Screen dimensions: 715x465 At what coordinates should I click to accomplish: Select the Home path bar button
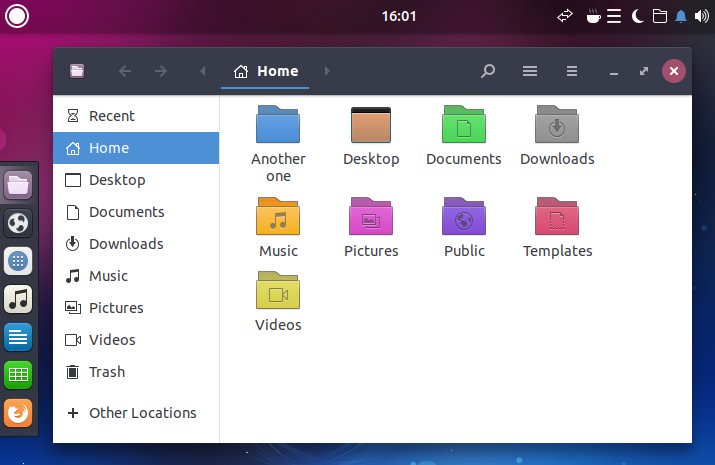pos(265,71)
